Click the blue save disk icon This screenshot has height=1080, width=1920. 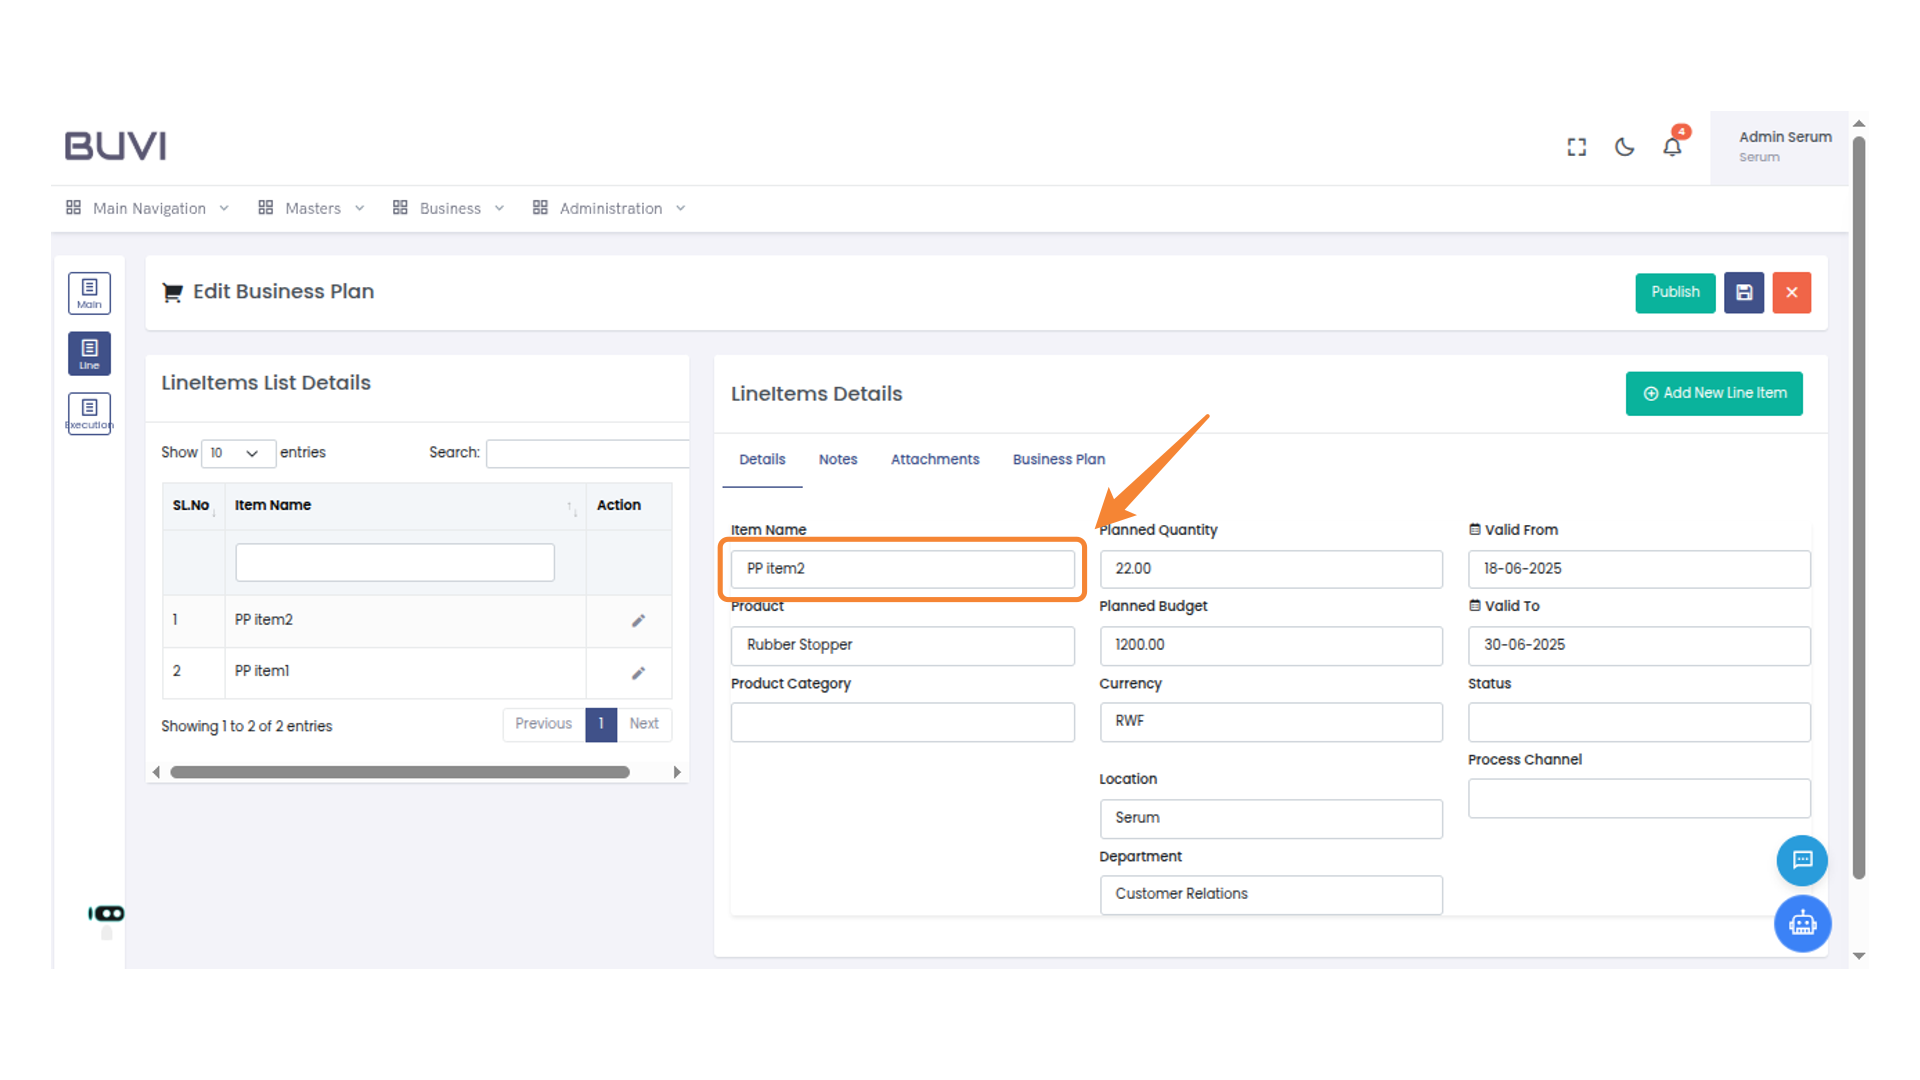[1744, 293]
